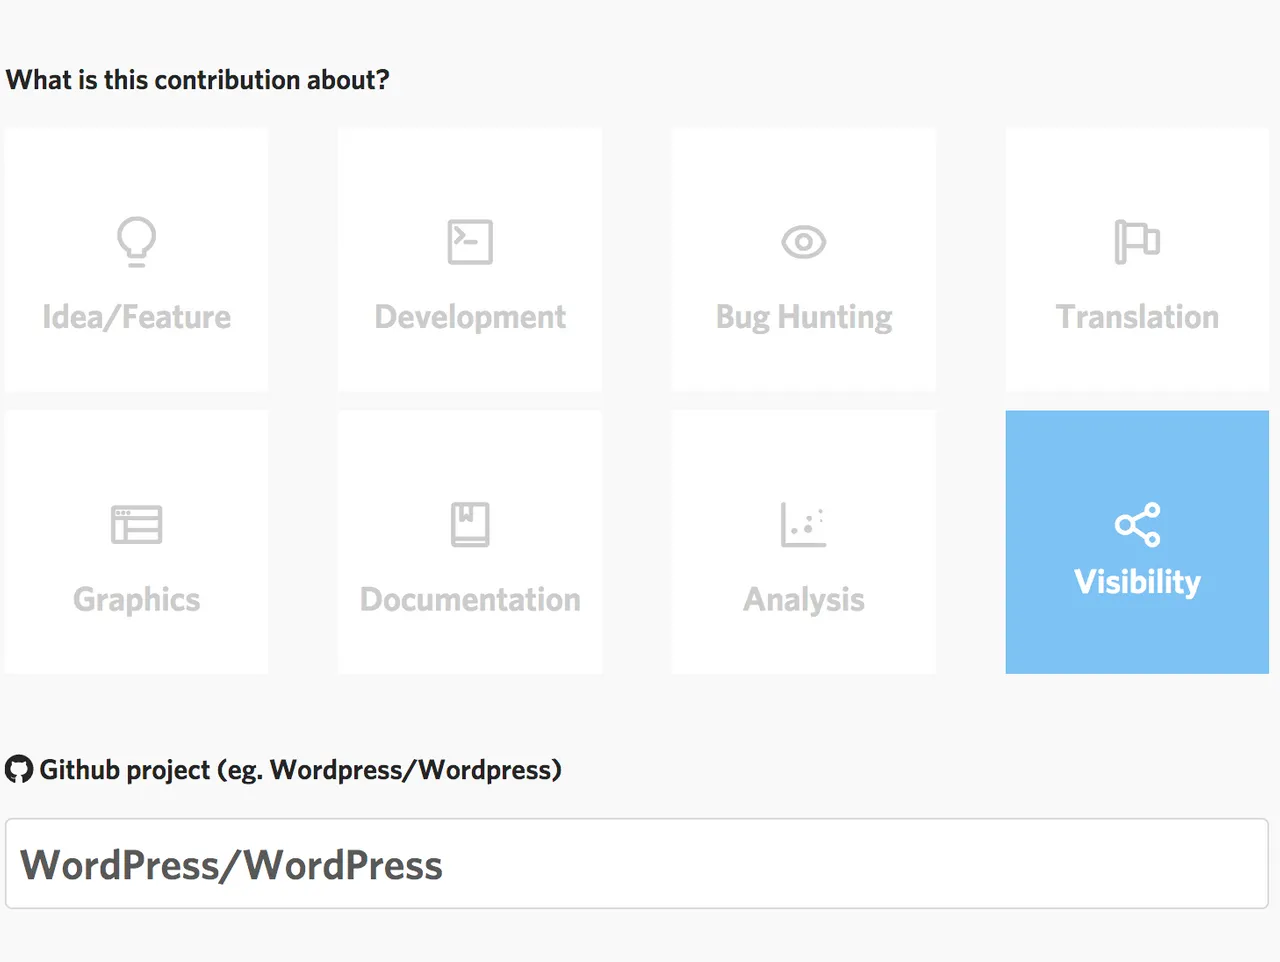Select the lightbulb Idea/Feature icon
The height and width of the screenshot is (962, 1280).
[x=136, y=241]
